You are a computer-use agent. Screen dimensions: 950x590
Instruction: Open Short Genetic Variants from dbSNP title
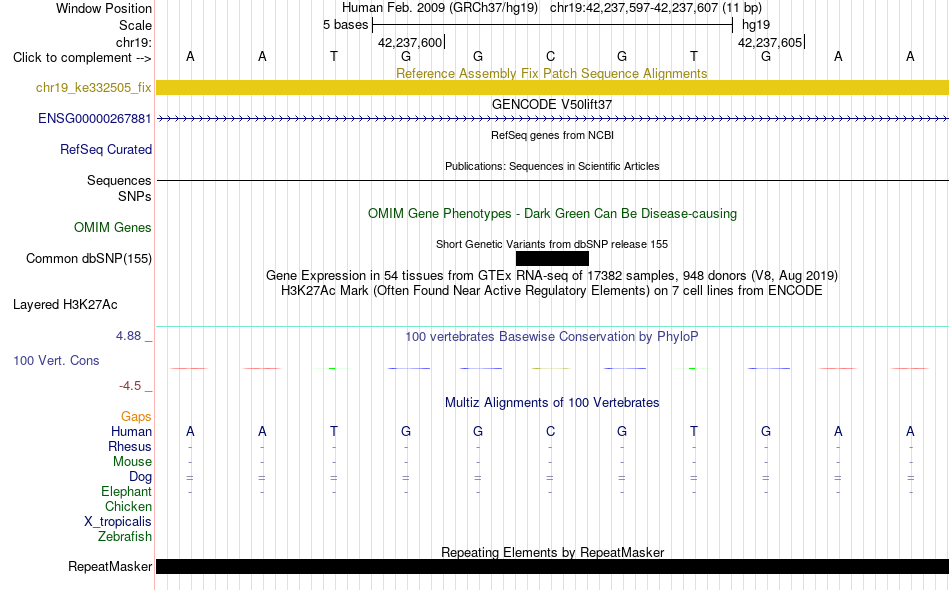[552, 244]
